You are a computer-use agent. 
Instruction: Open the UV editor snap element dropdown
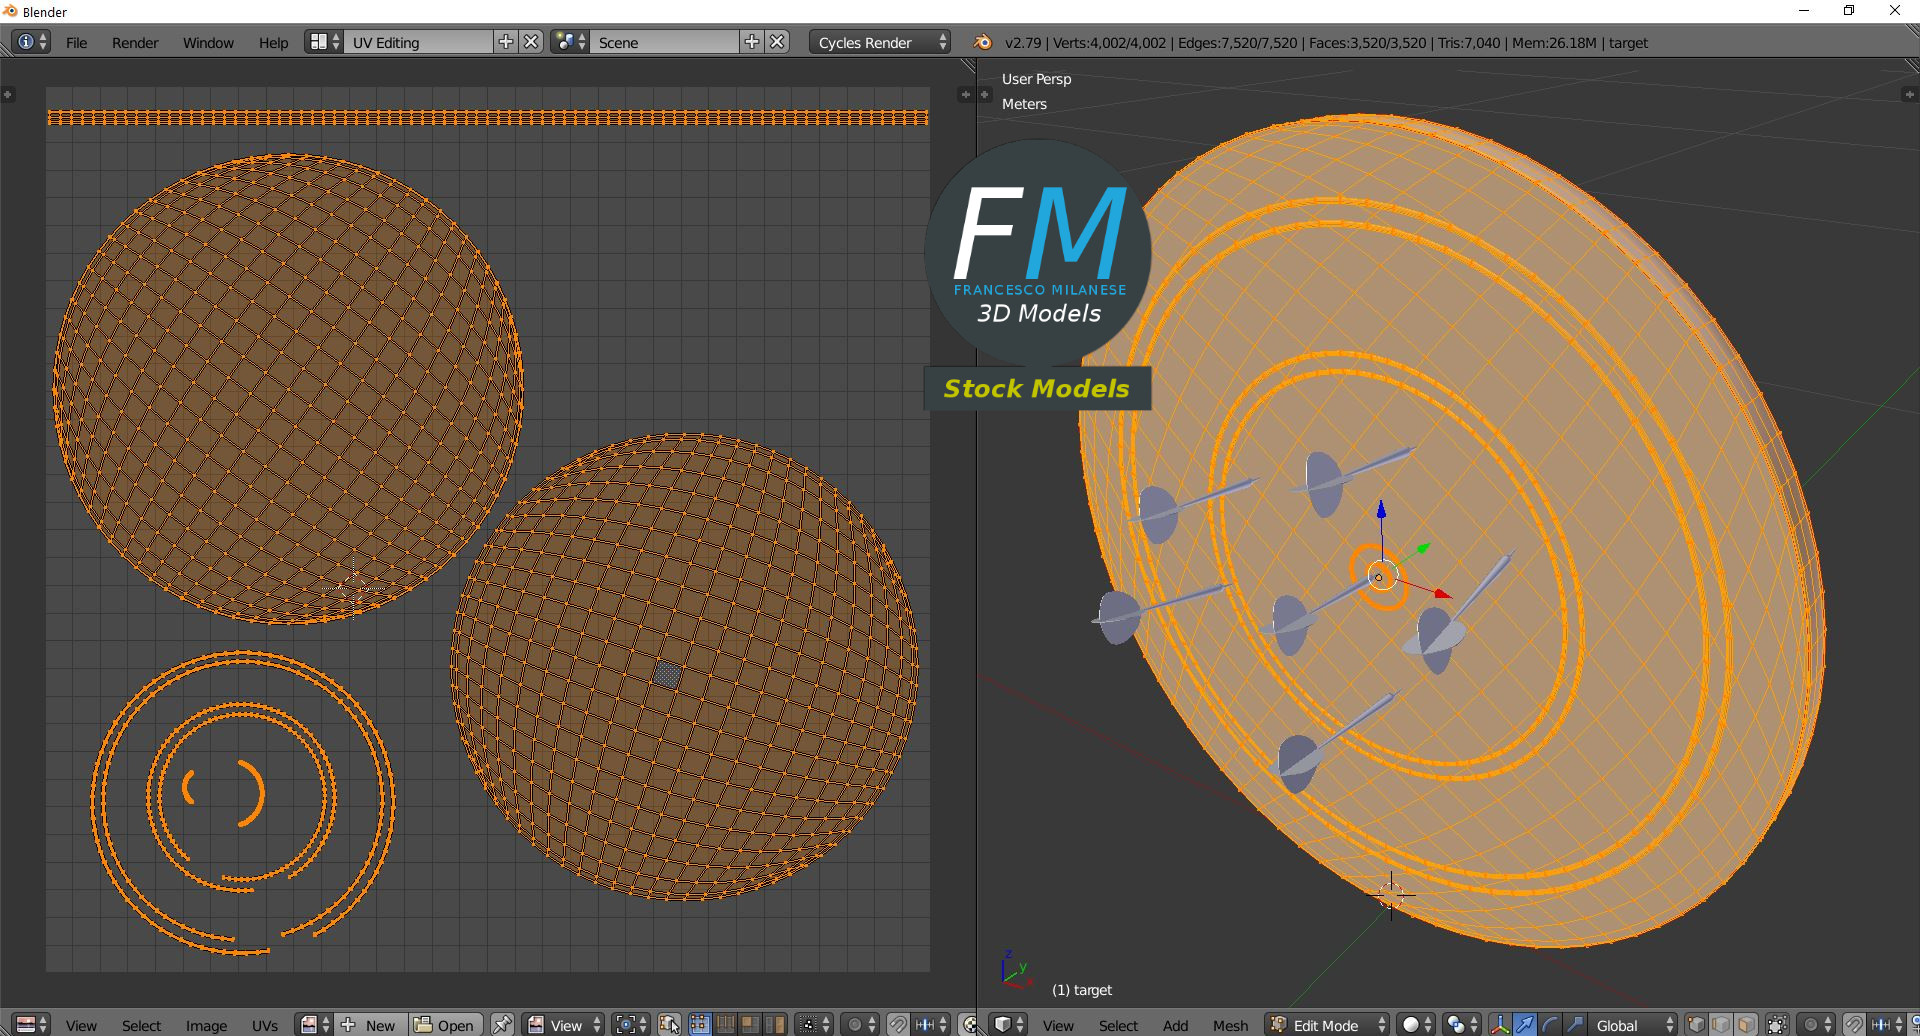(930, 1024)
